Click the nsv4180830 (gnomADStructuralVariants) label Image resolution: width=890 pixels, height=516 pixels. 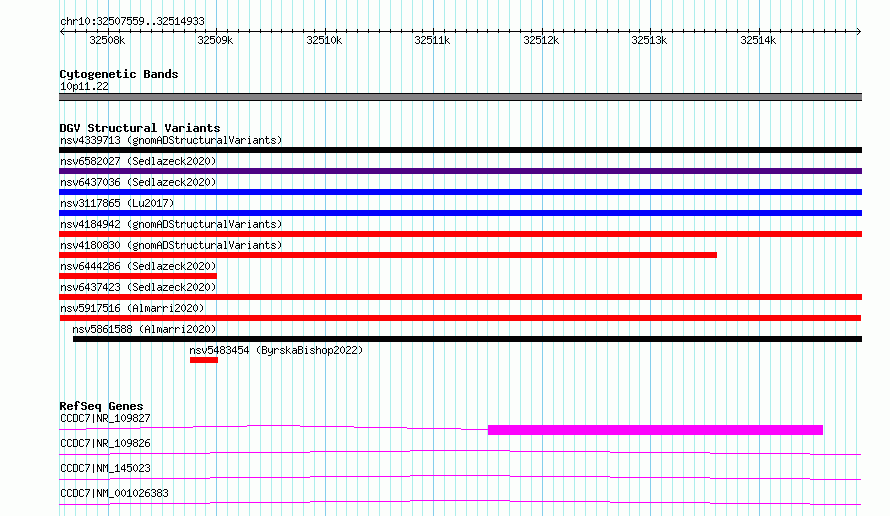171,245
